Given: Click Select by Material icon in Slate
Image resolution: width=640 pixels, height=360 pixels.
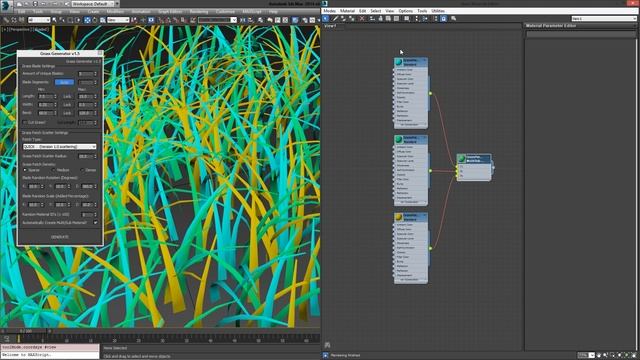Looking at the screenshot, I should [x=453, y=18].
